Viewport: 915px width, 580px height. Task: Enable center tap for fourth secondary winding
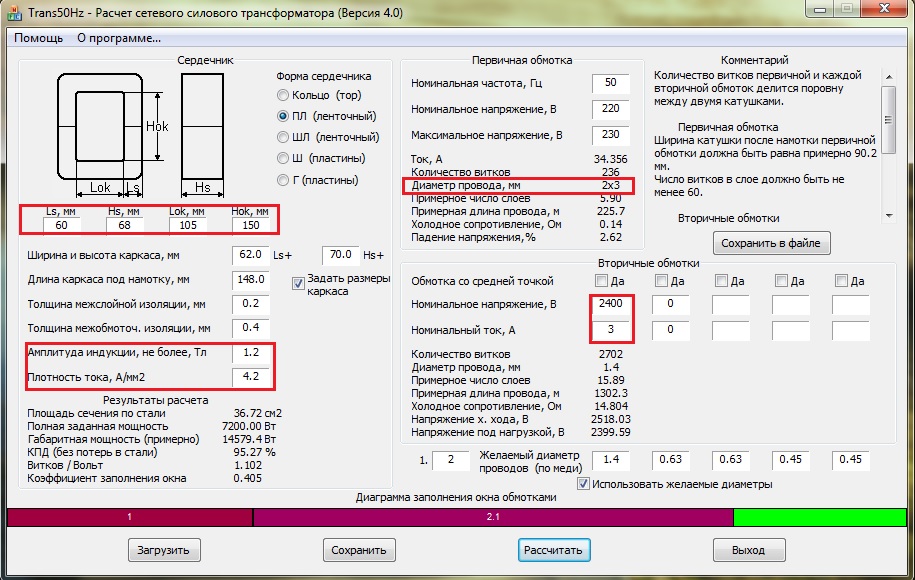781,281
